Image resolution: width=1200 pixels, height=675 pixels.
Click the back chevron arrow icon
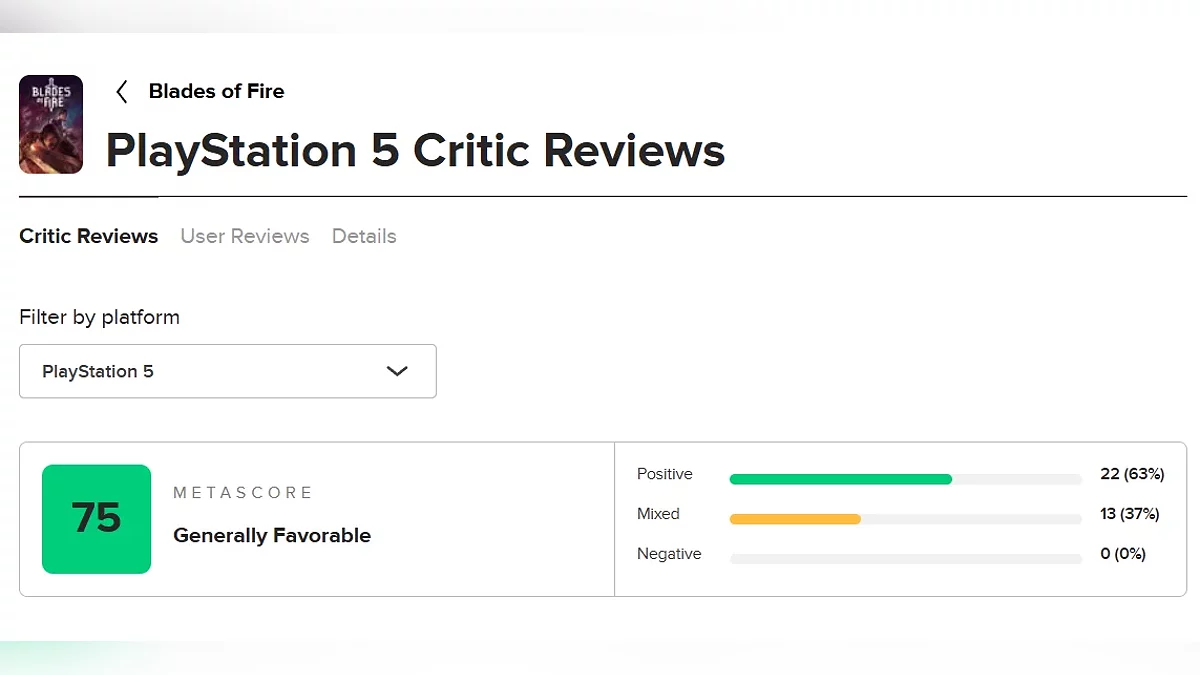click(122, 92)
